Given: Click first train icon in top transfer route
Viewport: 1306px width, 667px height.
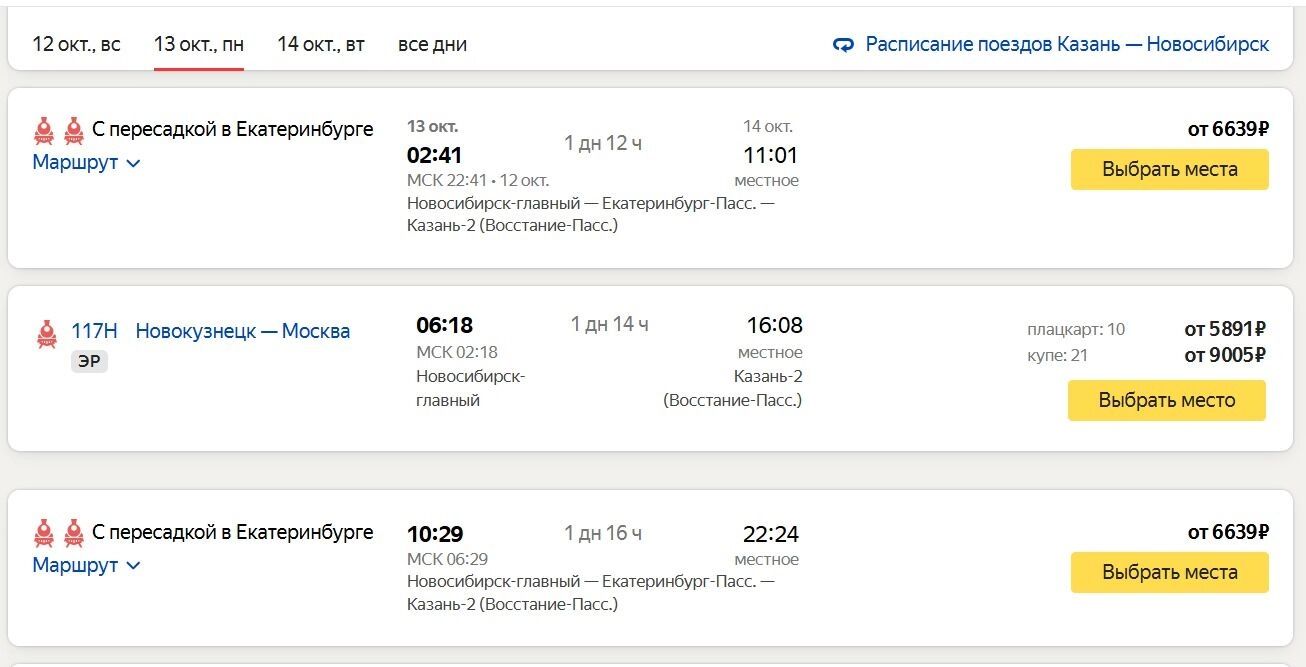Looking at the screenshot, I should [44, 130].
